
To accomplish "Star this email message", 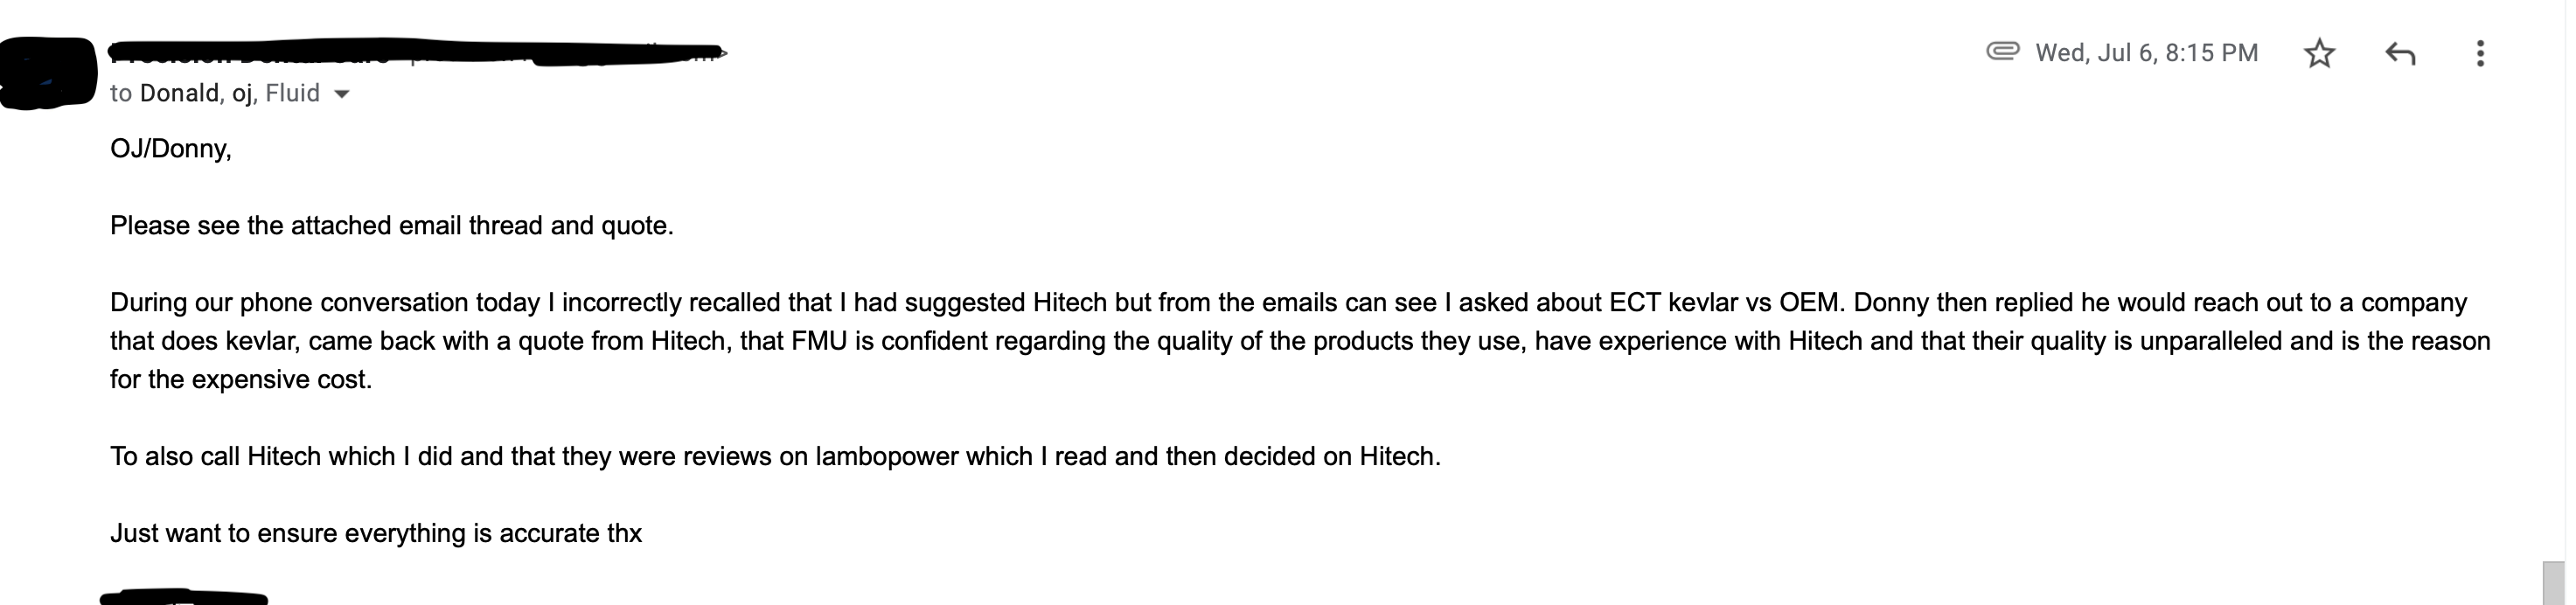I will click(2319, 53).
